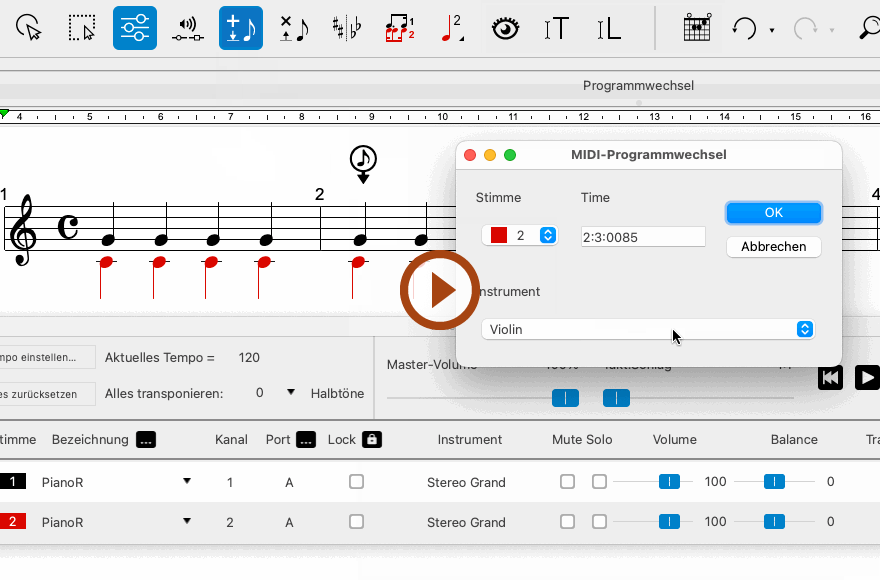Enable Mute checkbox on track 2
Screen dimensions: 880x580
coord(567,522)
